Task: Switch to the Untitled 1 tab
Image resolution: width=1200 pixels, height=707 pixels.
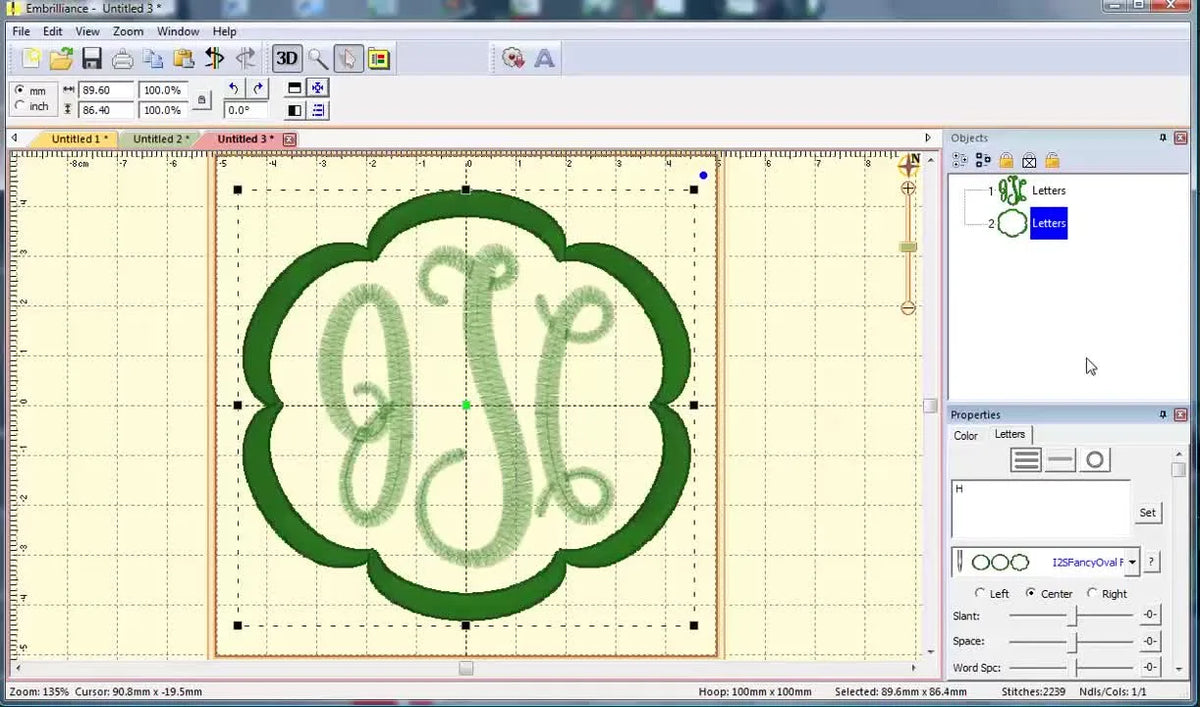Action: [x=79, y=139]
